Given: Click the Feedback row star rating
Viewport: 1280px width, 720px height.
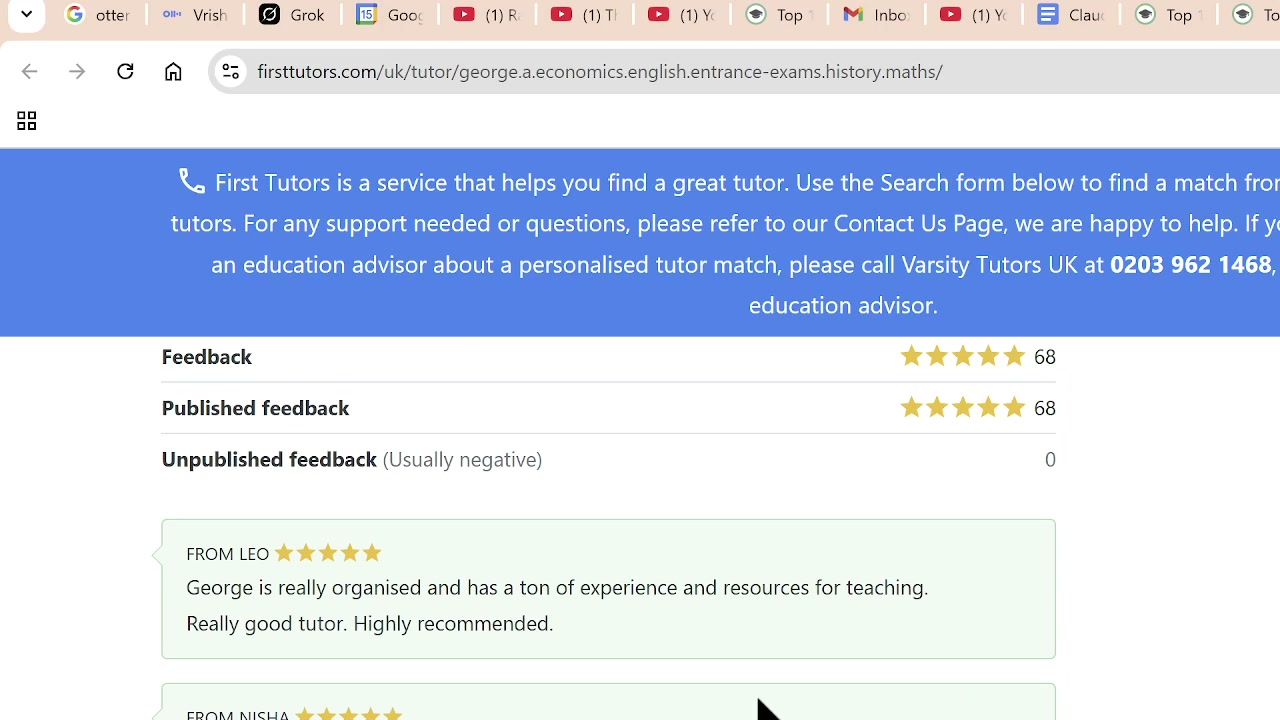Looking at the screenshot, I should click(x=962, y=356).
